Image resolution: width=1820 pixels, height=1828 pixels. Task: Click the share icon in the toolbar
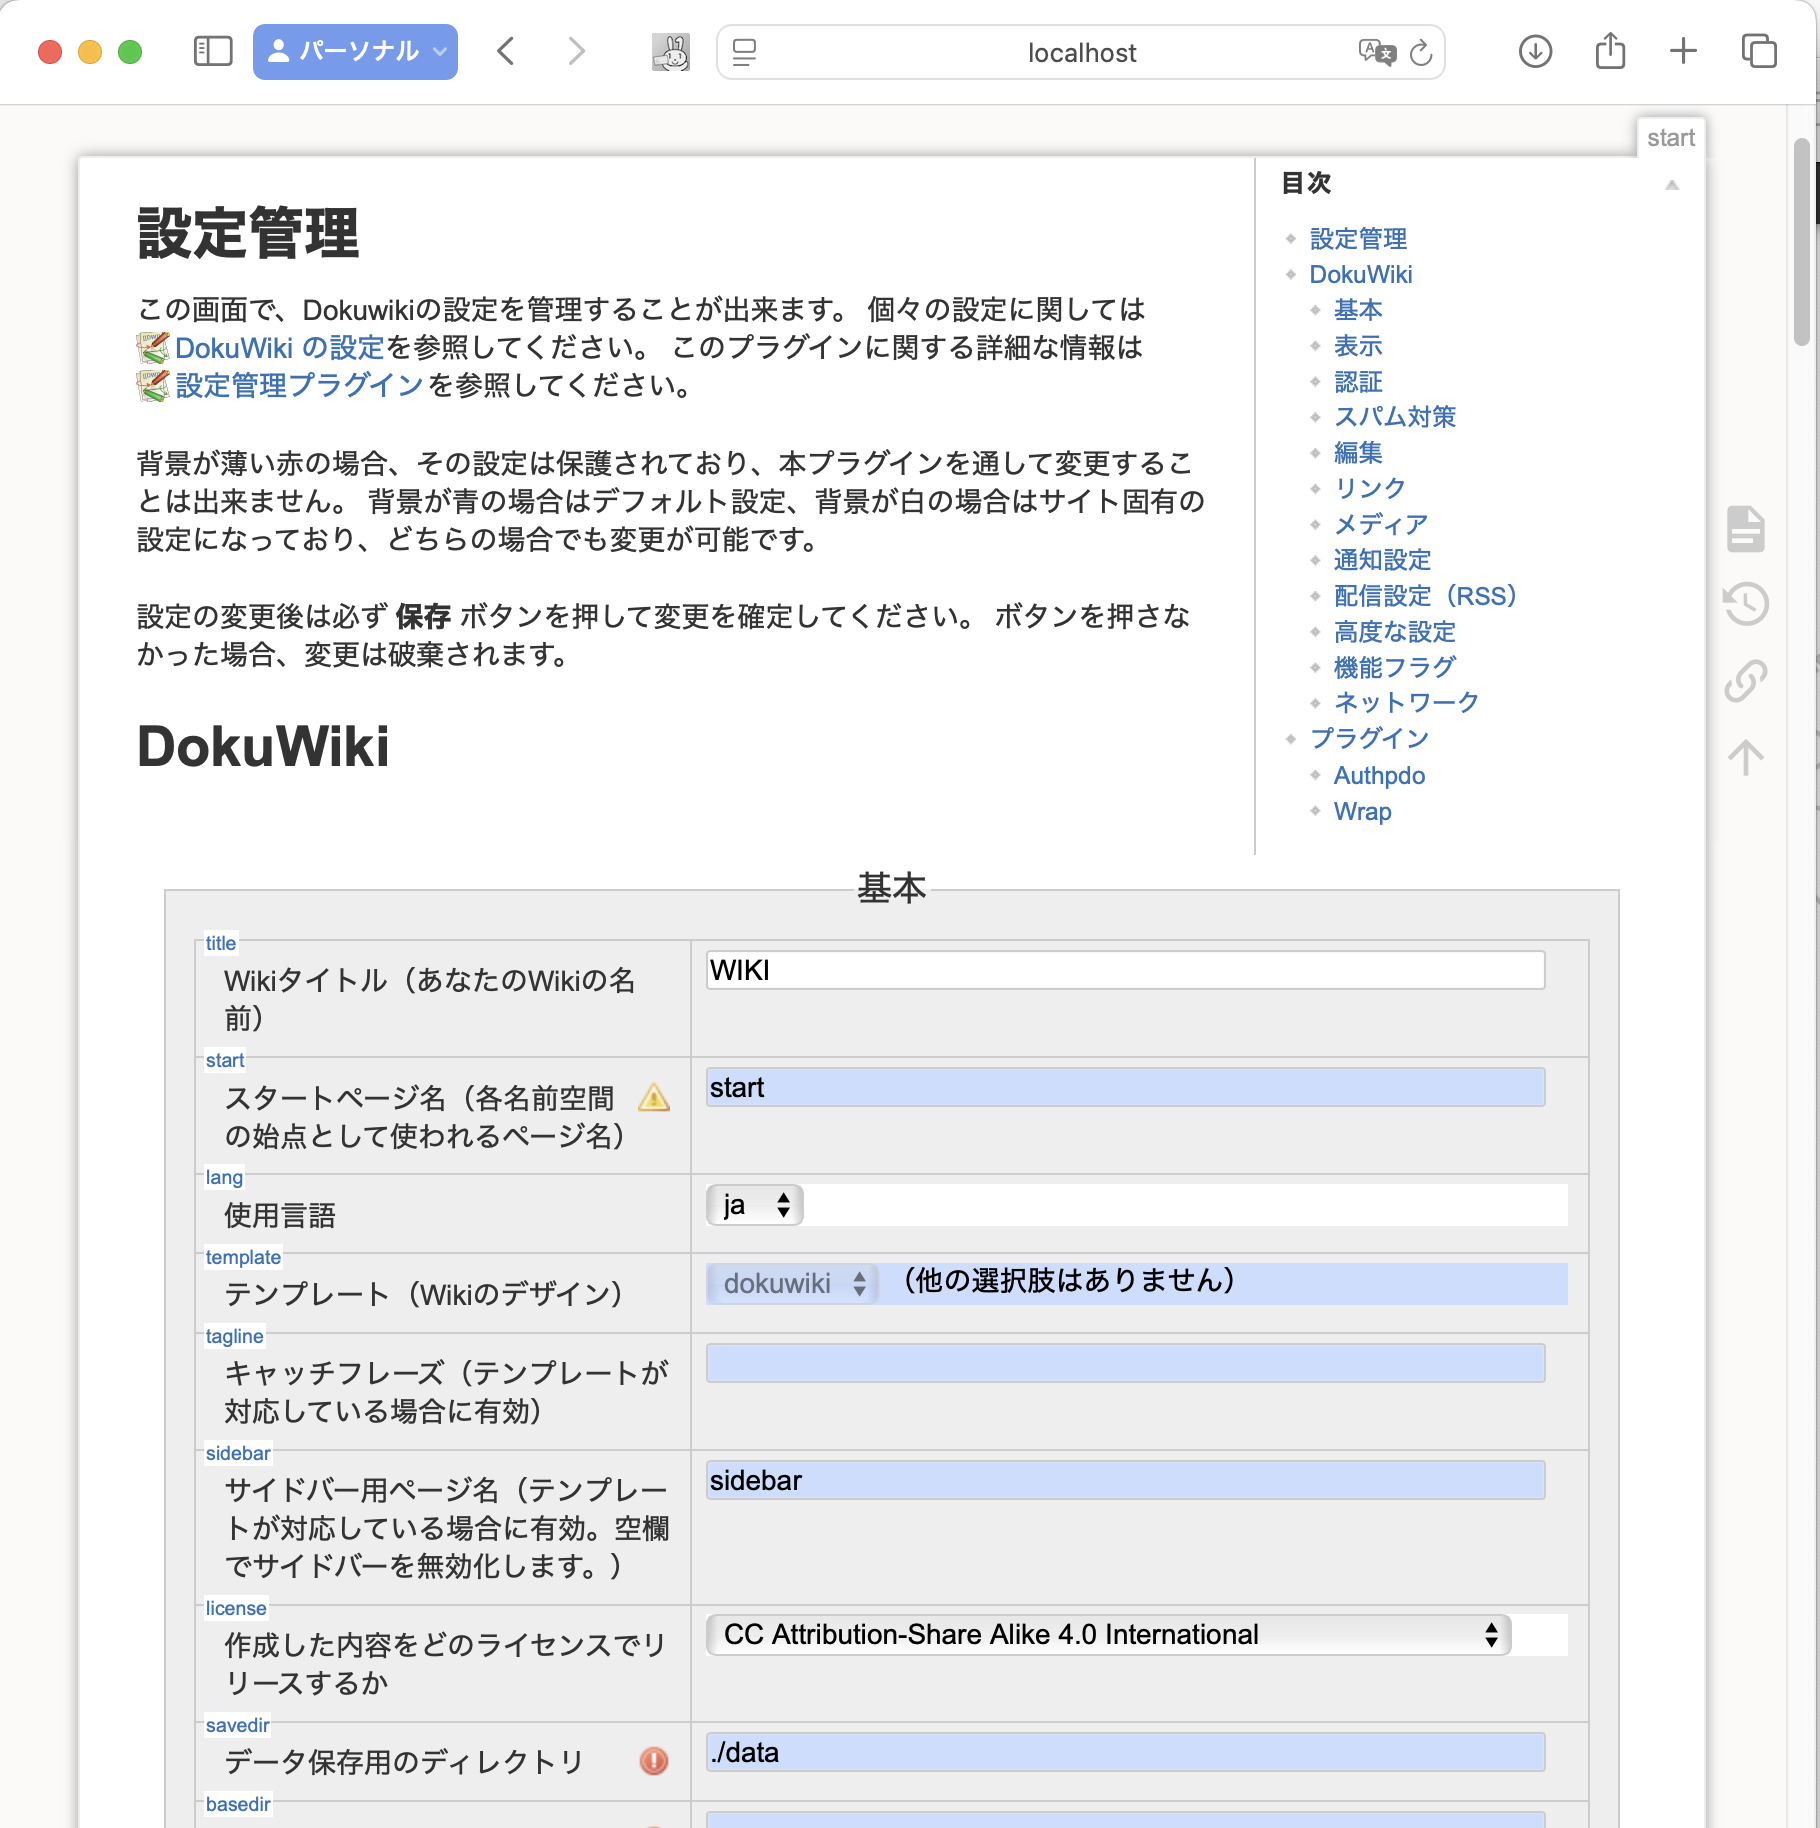[x=1609, y=51]
